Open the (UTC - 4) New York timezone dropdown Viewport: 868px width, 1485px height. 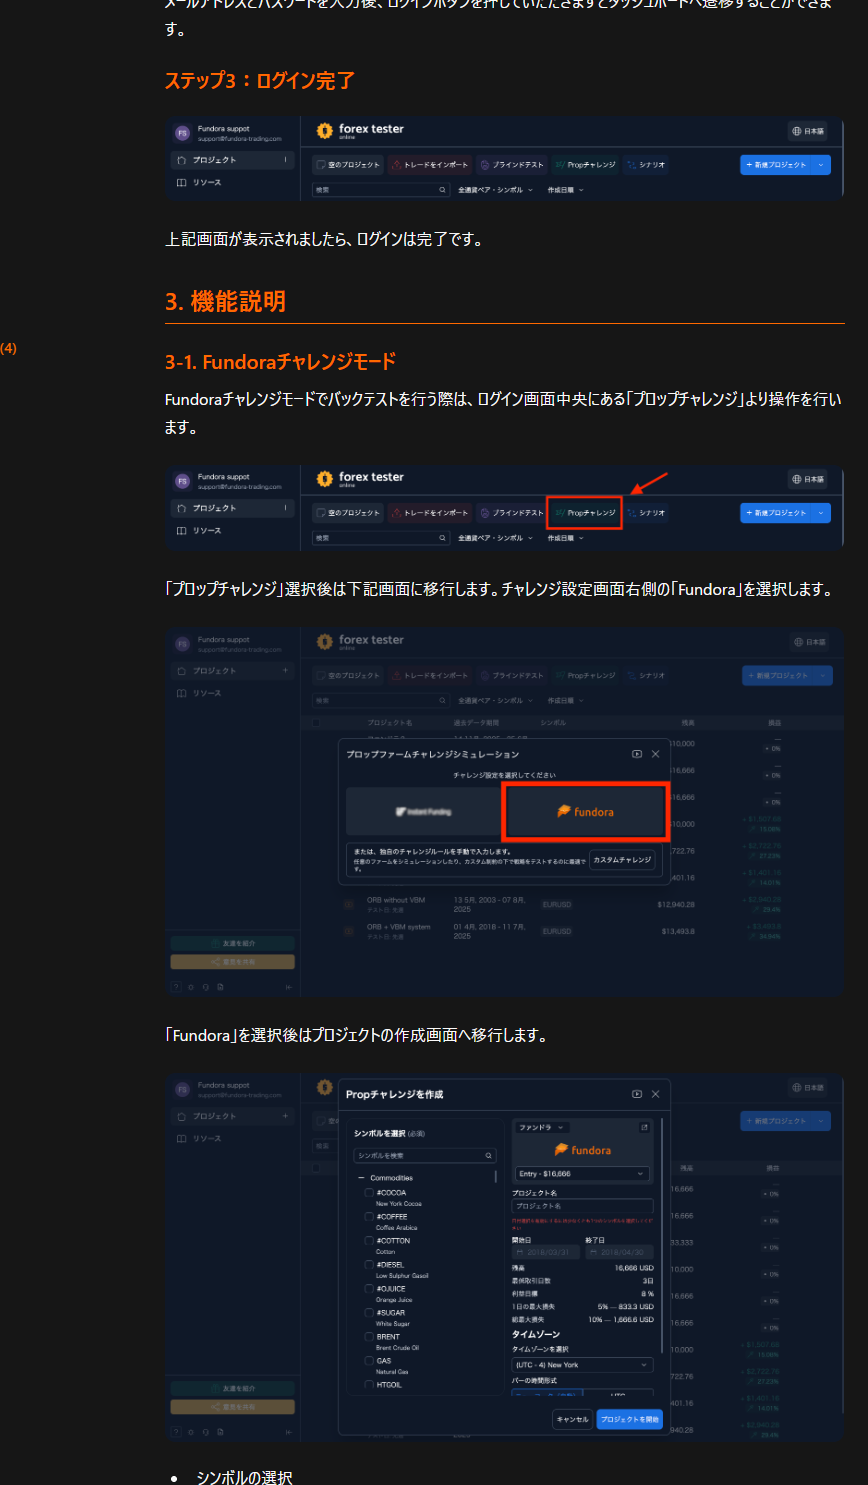coord(582,1365)
